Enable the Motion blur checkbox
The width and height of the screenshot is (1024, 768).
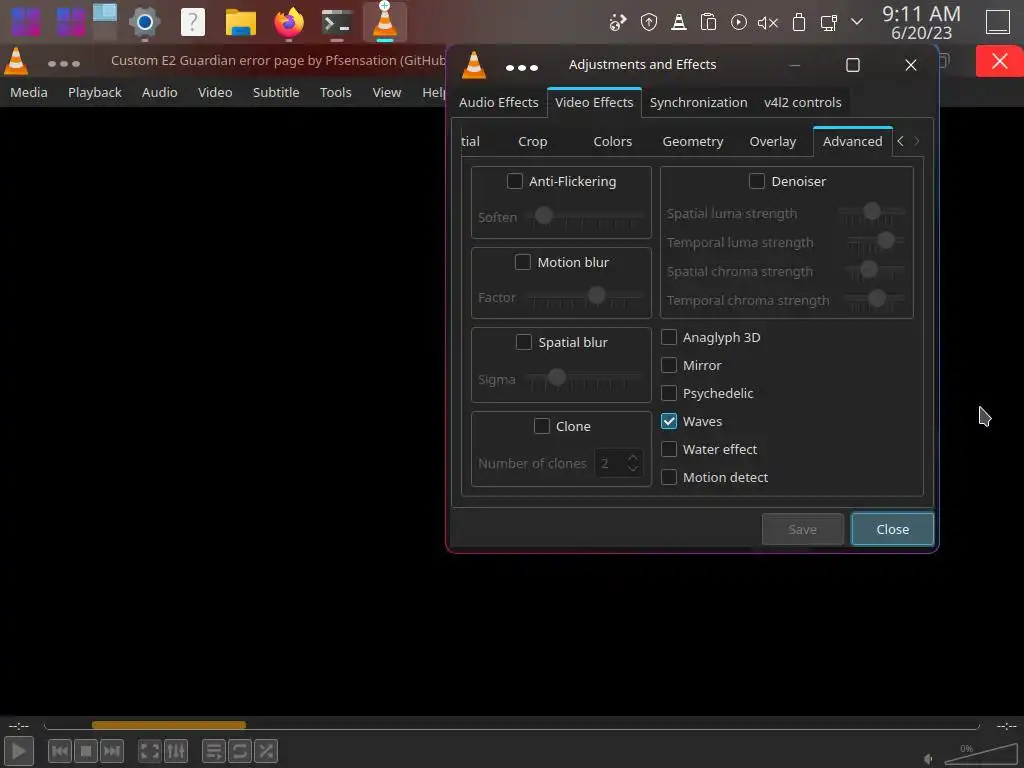tap(522, 263)
